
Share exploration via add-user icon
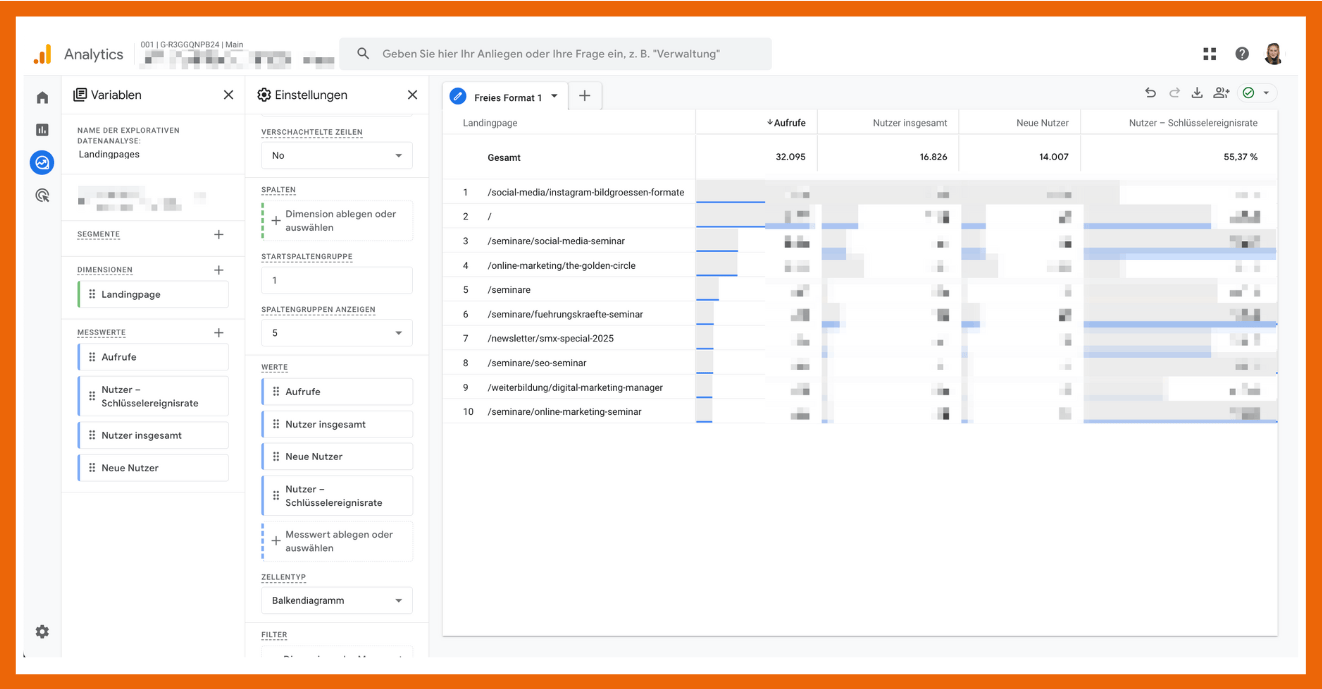(1221, 93)
